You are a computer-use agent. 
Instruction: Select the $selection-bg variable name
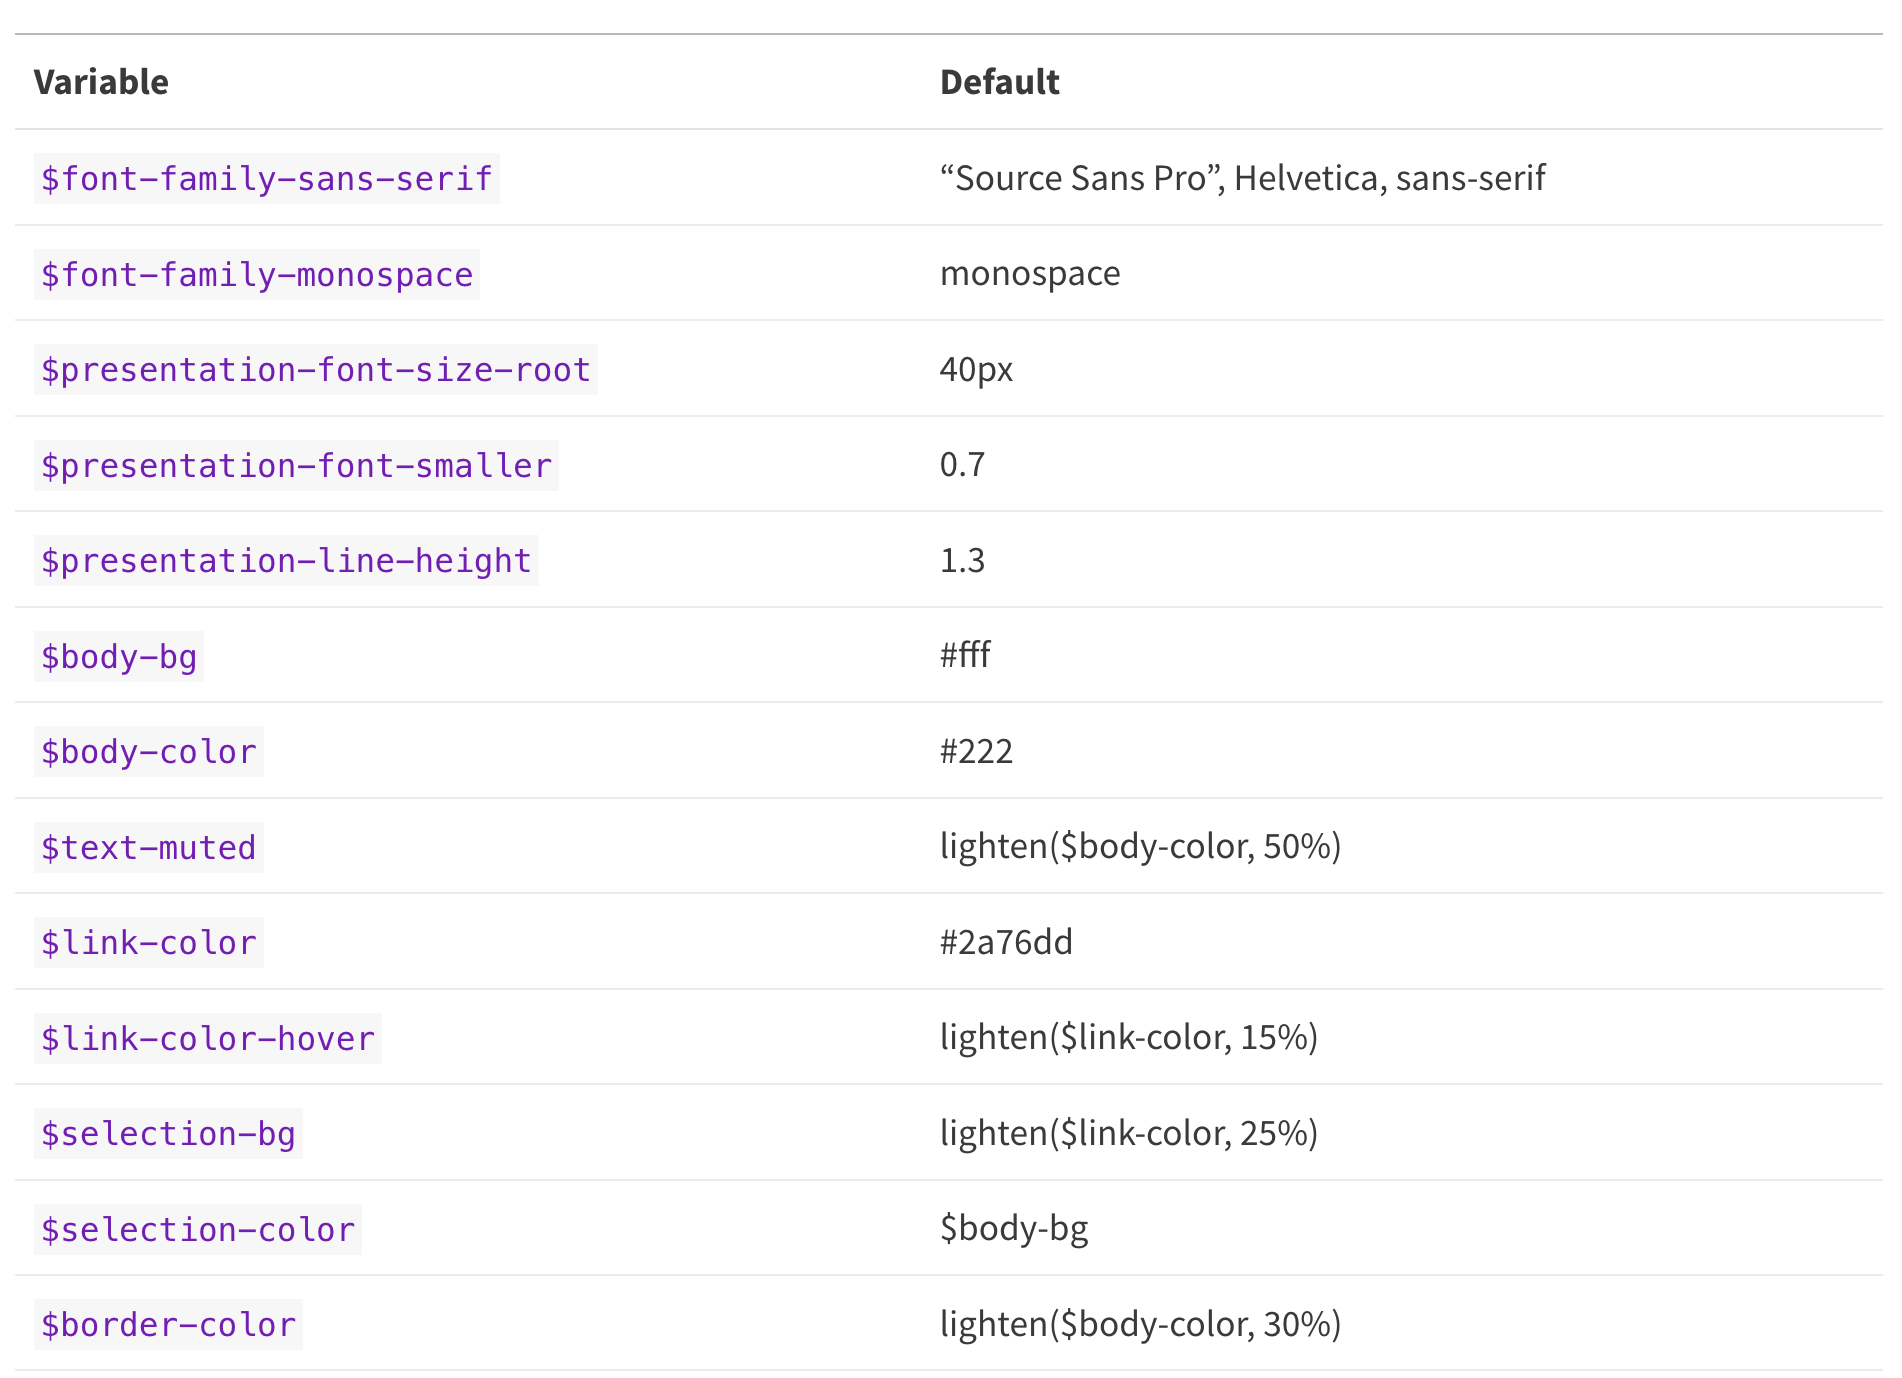point(168,1134)
